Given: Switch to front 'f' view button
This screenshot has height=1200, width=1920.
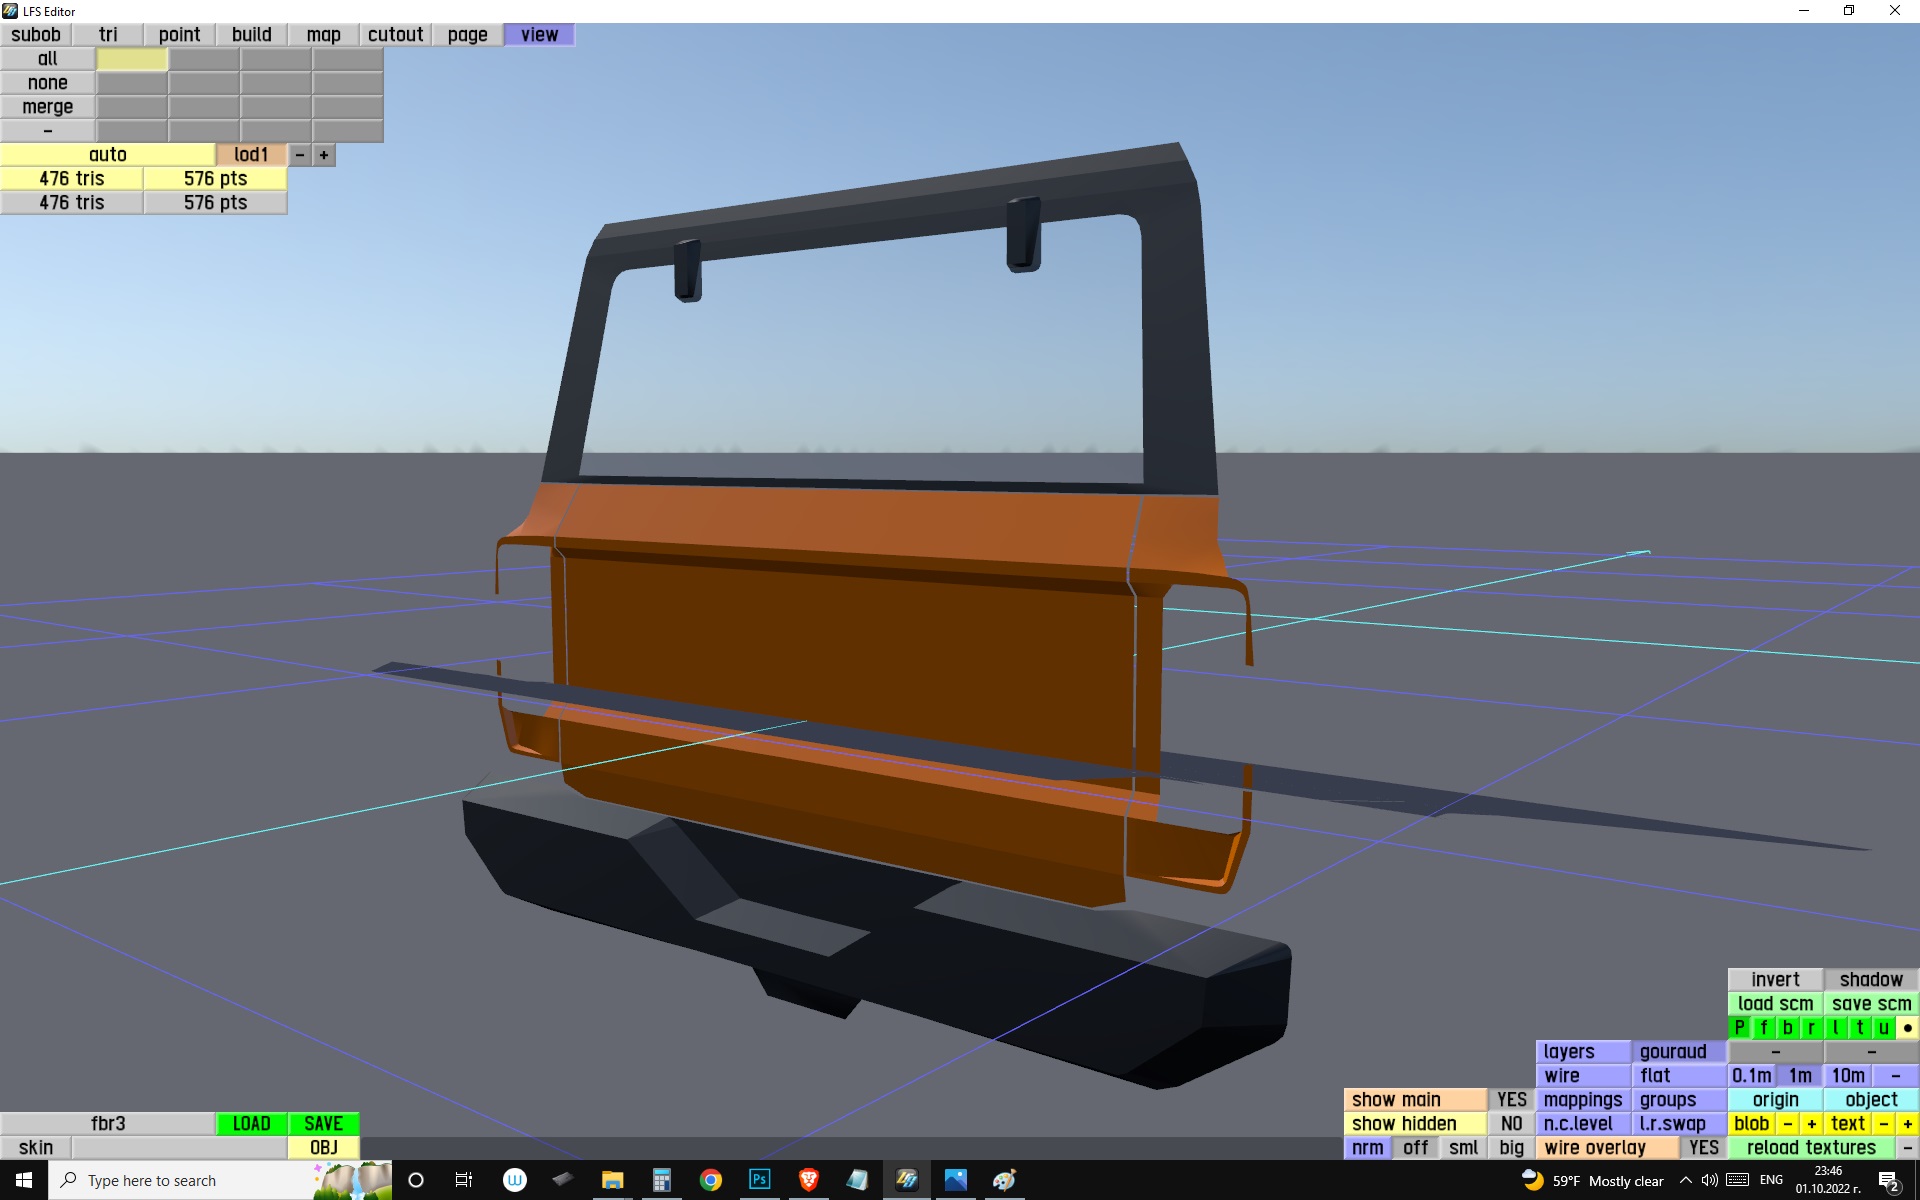Looking at the screenshot, I should [1763, 1027].
